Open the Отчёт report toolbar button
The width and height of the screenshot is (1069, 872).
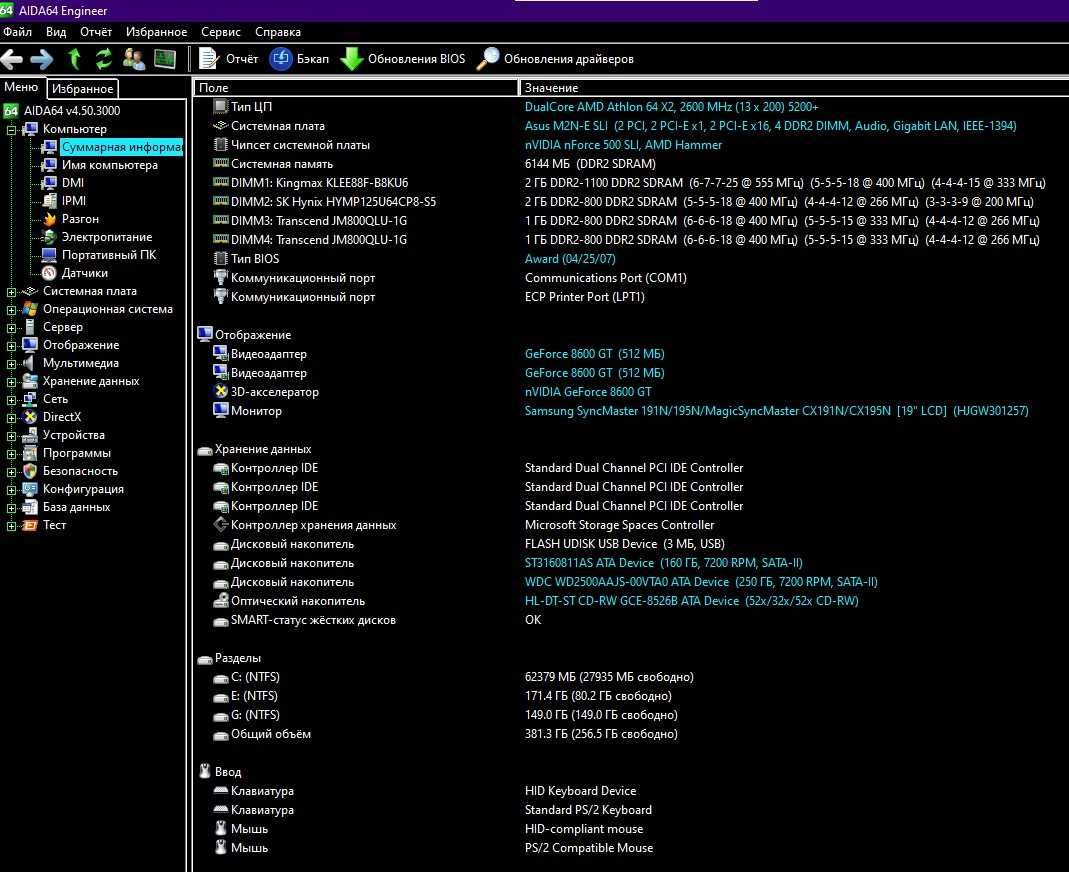(228, 59)
